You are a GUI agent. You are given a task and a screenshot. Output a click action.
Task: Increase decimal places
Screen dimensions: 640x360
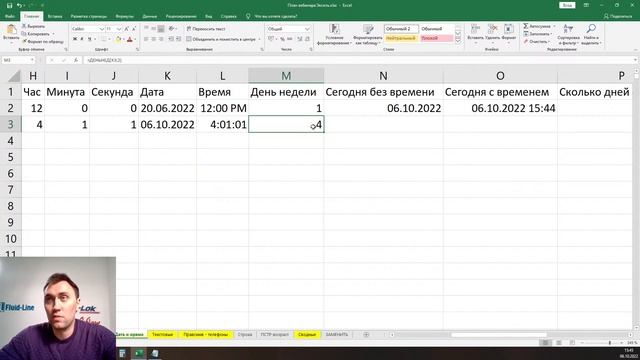[299, 39]
